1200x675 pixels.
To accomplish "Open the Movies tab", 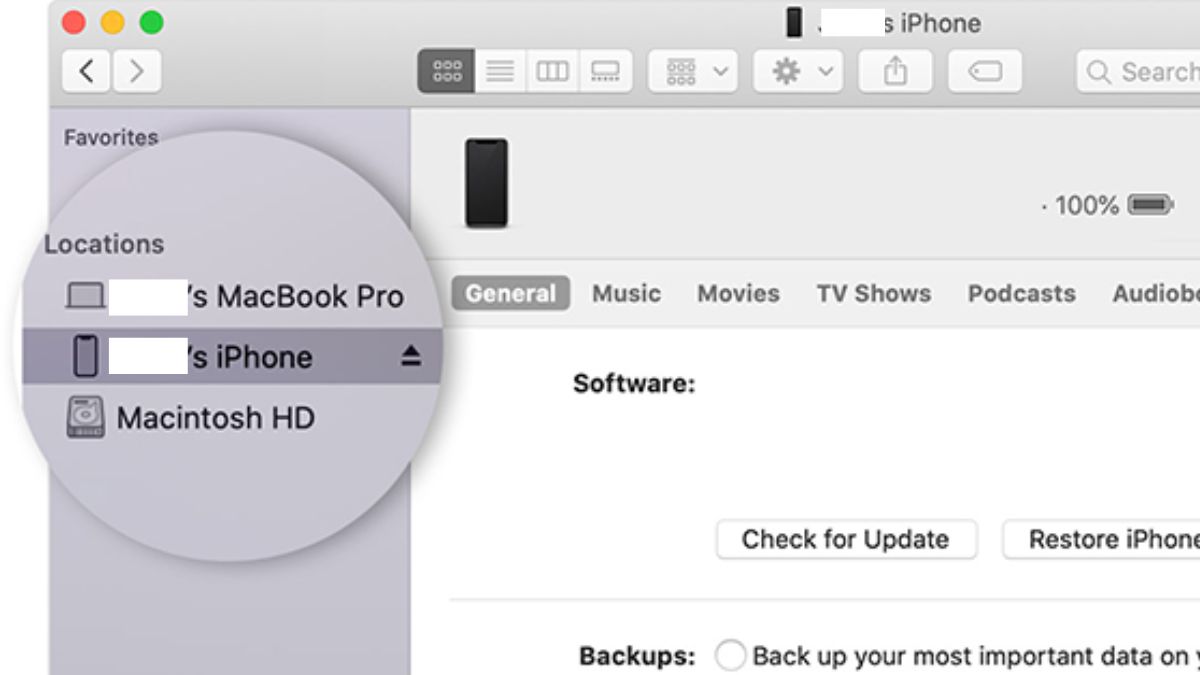I will [x=738, y=293].
